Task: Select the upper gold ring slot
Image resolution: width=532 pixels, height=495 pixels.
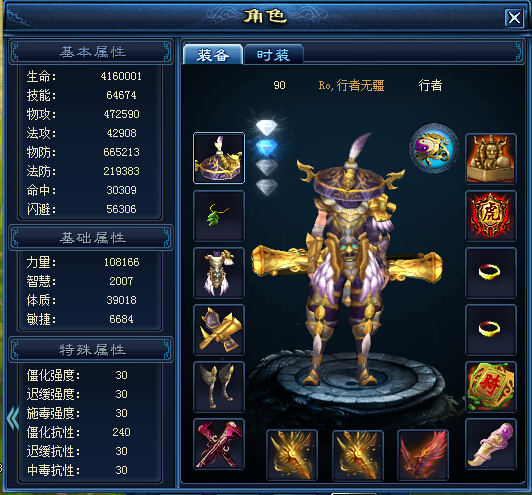Action: point(491,273)
